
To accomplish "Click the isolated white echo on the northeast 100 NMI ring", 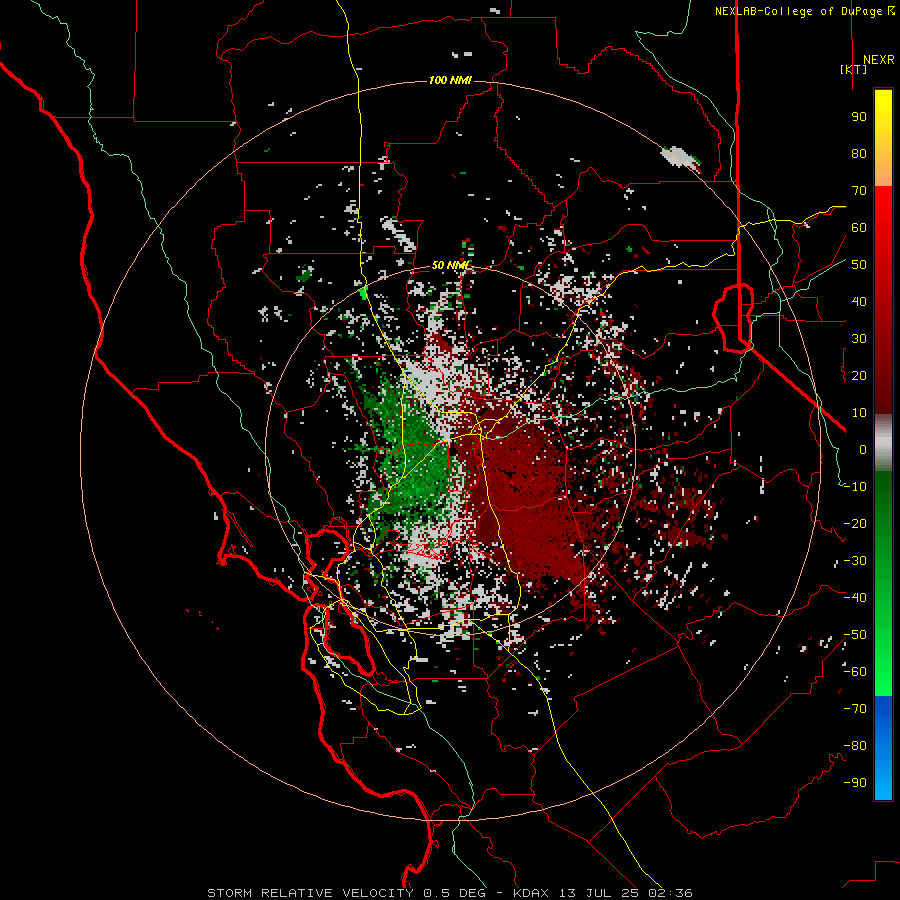I will (680, 158).
